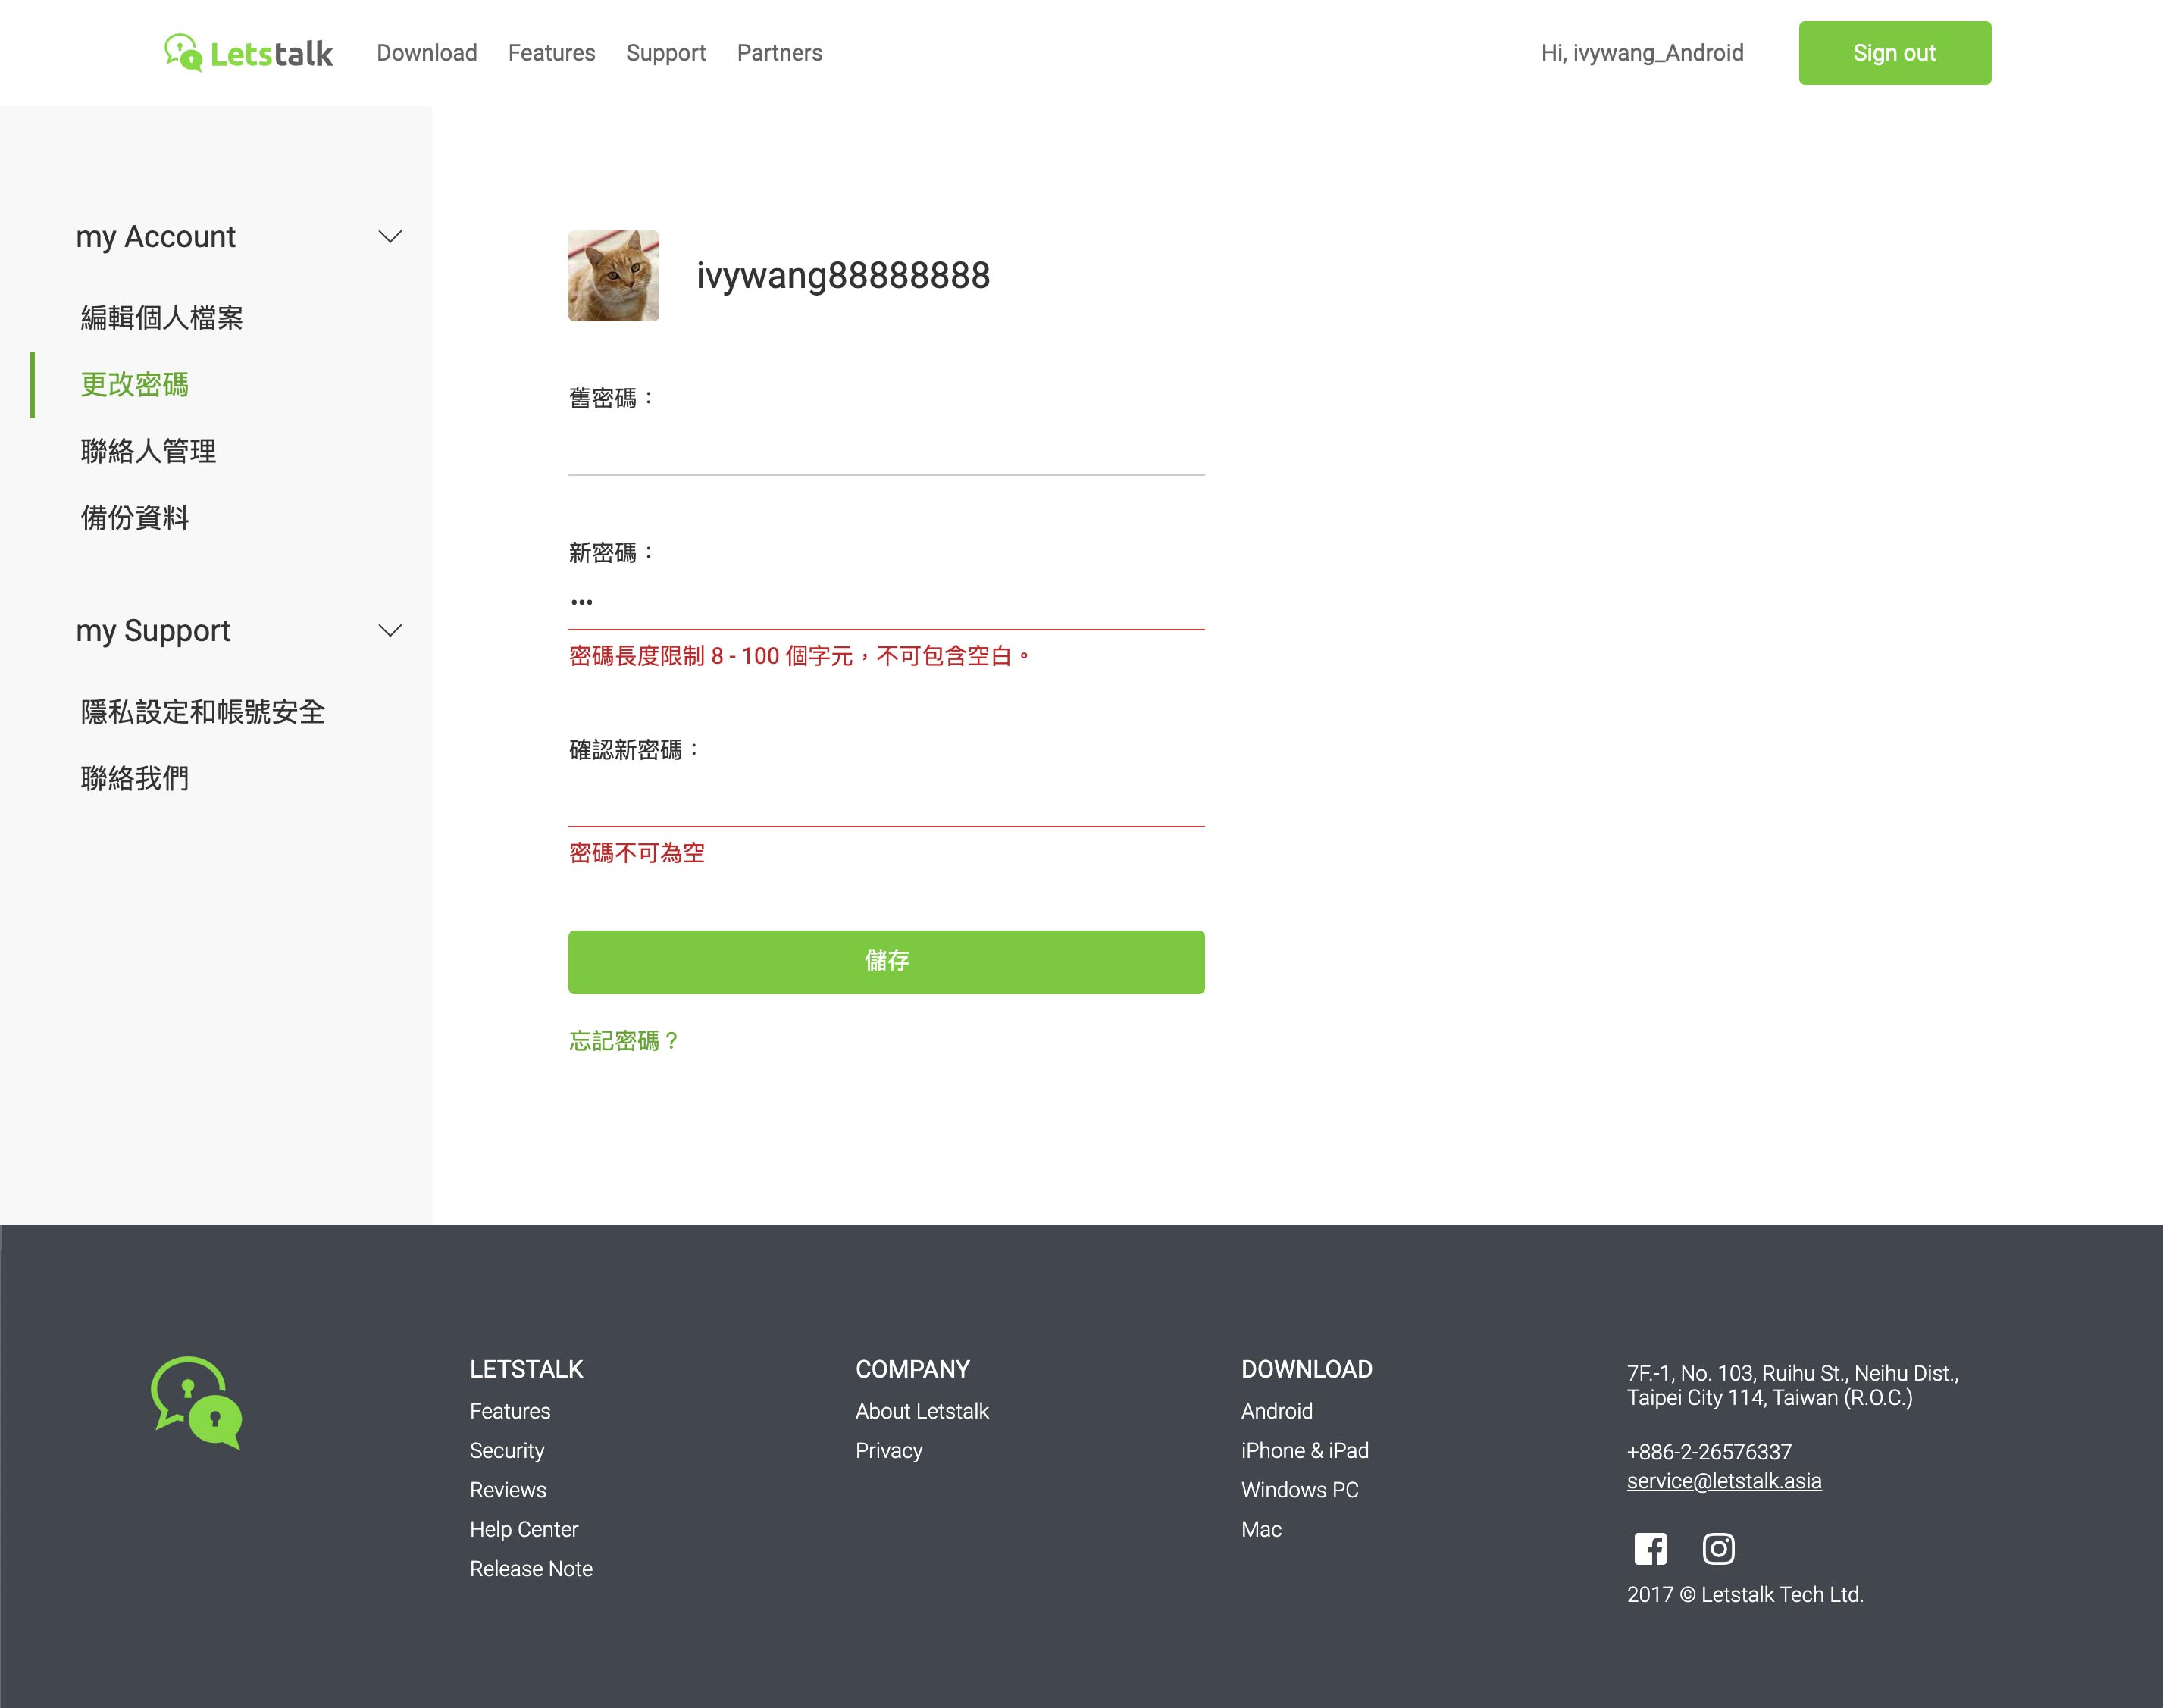Collapse the my Account section chevron
This screenshot has width=2163, height=1708.
click(x=390, y=237)
